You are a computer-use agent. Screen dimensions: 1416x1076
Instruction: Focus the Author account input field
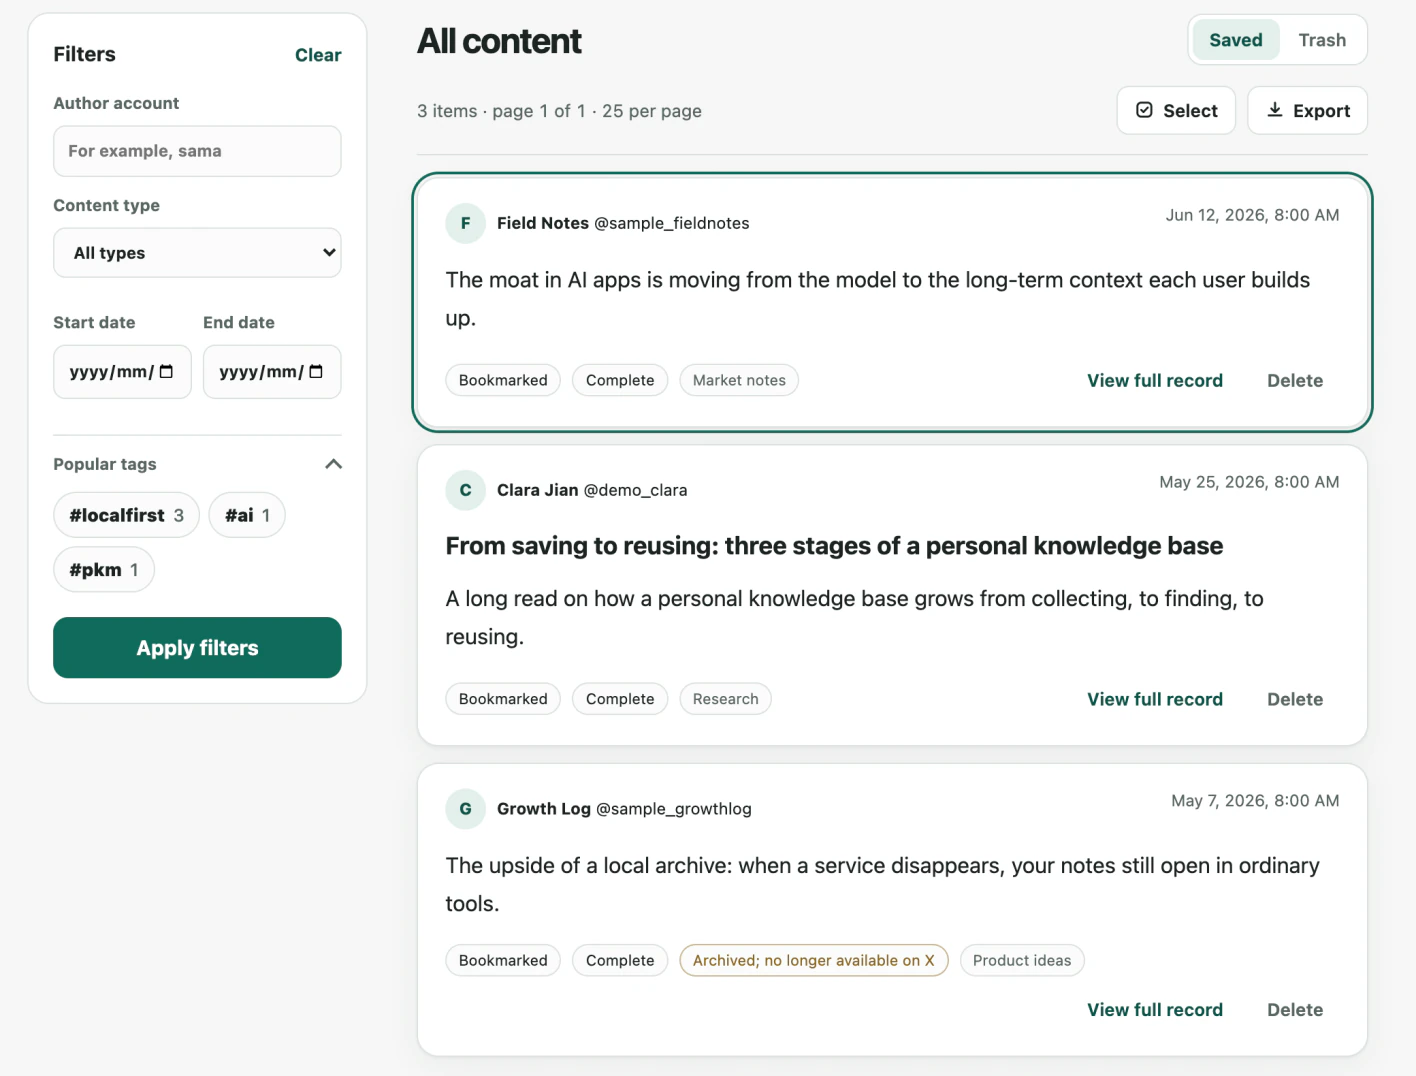click(x=197, y=151)
